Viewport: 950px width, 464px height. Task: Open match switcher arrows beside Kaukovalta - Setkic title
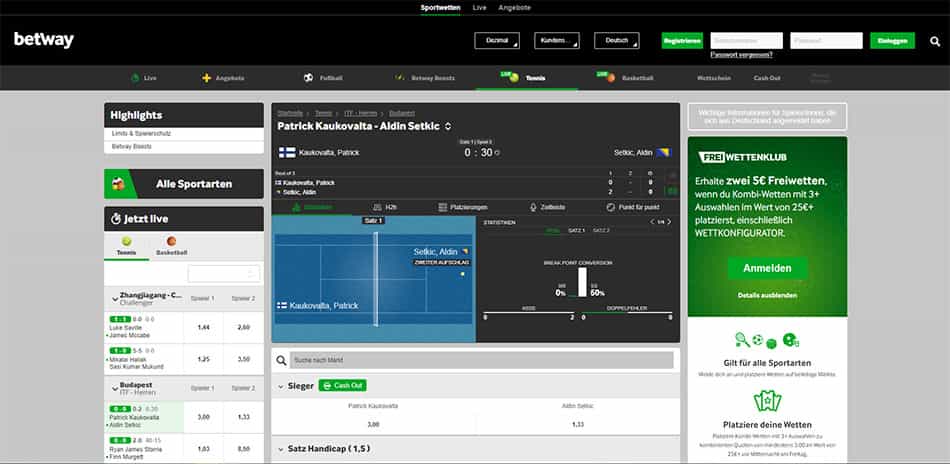click(448, 127)
